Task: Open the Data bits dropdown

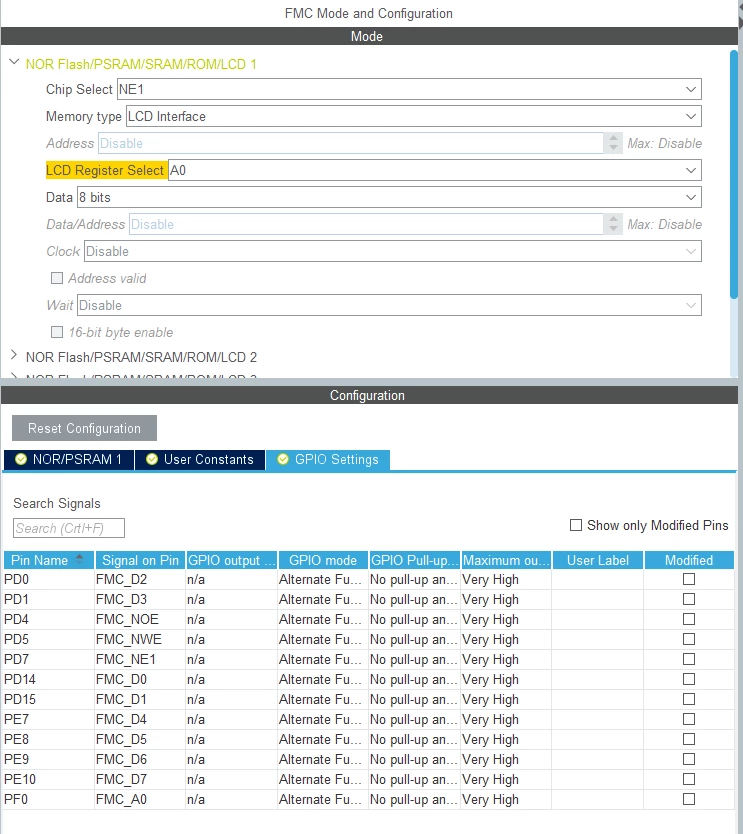Action: tap(389, 197)
